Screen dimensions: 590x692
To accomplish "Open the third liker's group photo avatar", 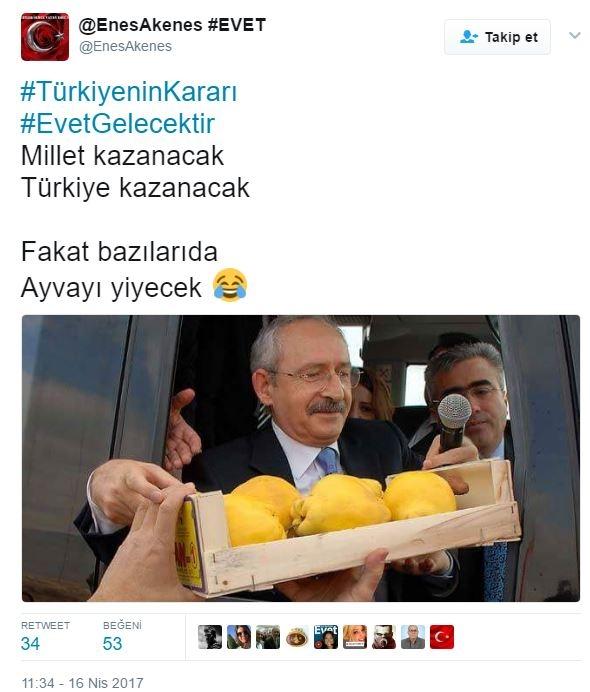I will coord(268,637).
